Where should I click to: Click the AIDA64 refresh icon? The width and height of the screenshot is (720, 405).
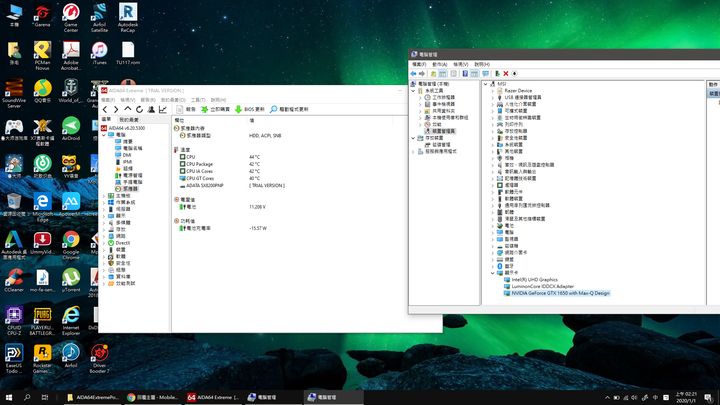click(x=139, y=109)
